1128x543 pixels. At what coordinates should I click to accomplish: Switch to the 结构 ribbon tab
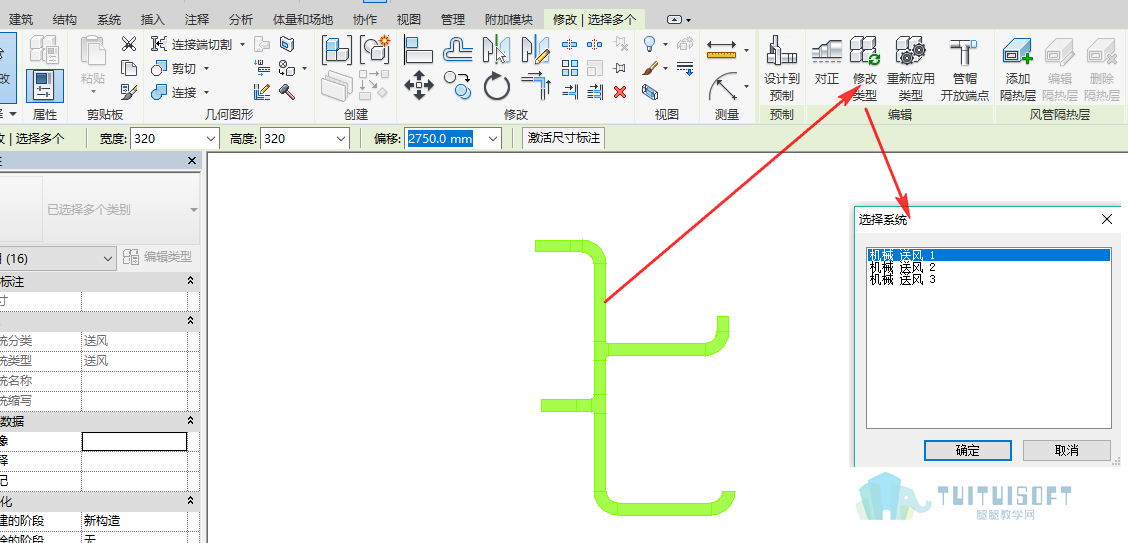tap(65, 19)
